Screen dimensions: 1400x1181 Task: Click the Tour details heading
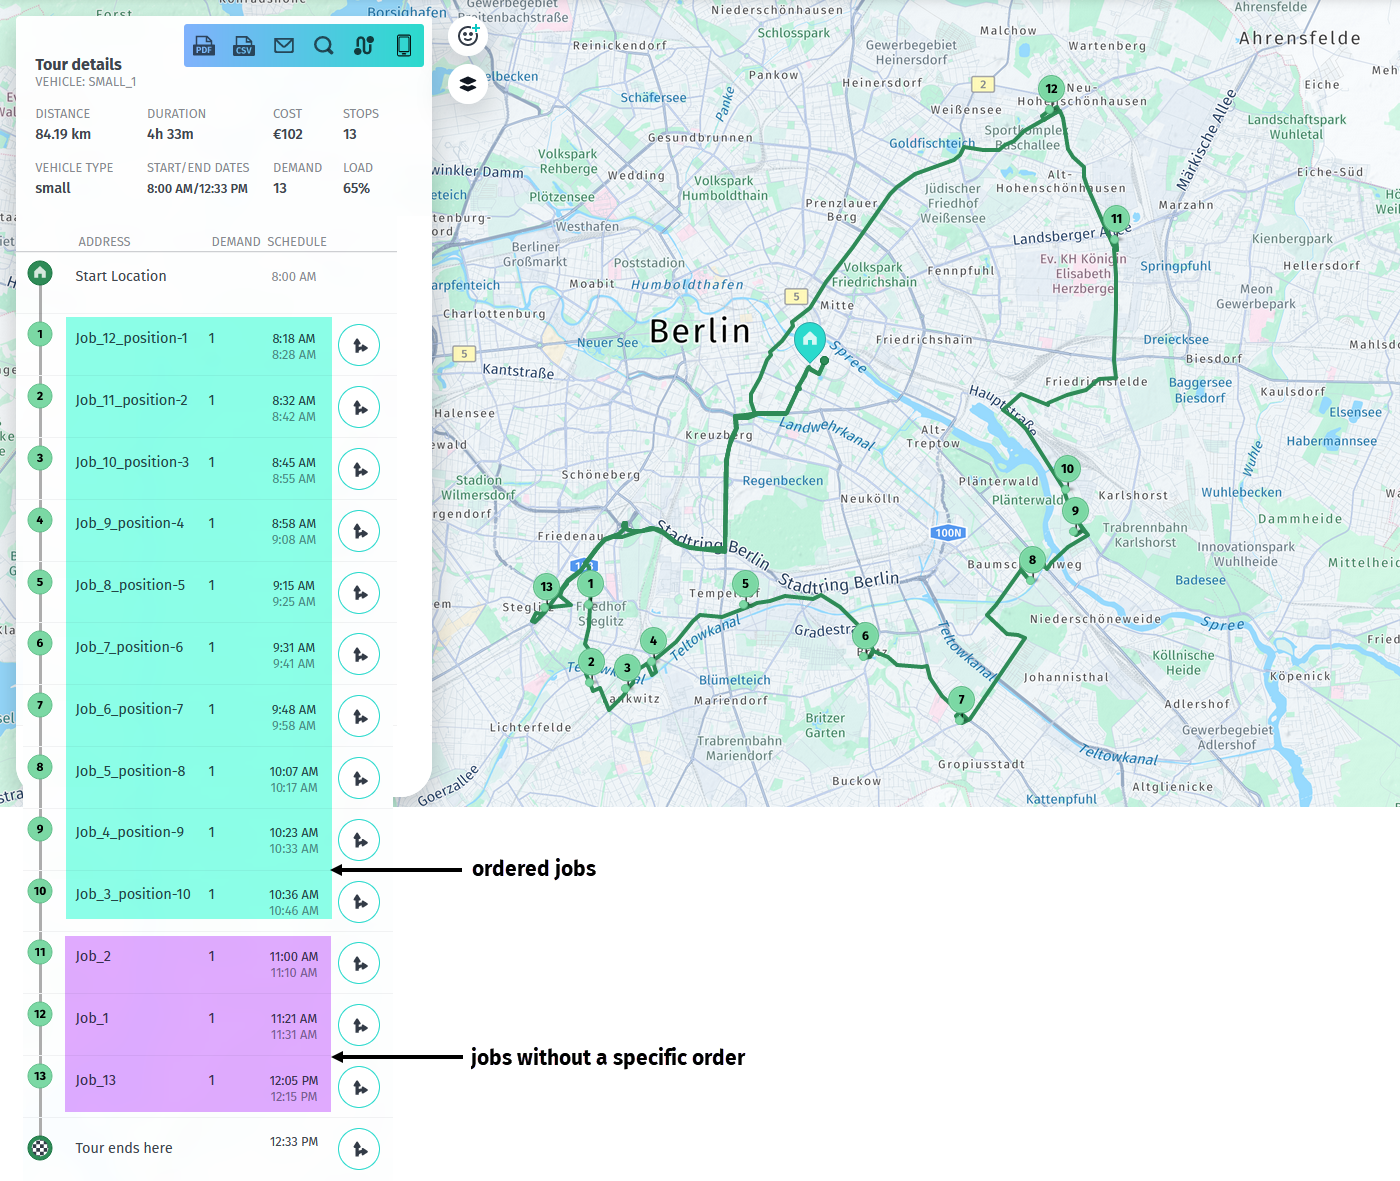[x=78, y=64]
